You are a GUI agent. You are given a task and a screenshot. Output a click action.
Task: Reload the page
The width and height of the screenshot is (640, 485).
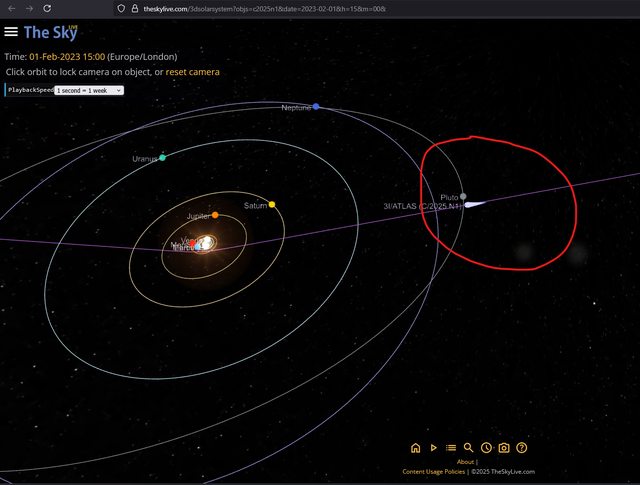47,9
